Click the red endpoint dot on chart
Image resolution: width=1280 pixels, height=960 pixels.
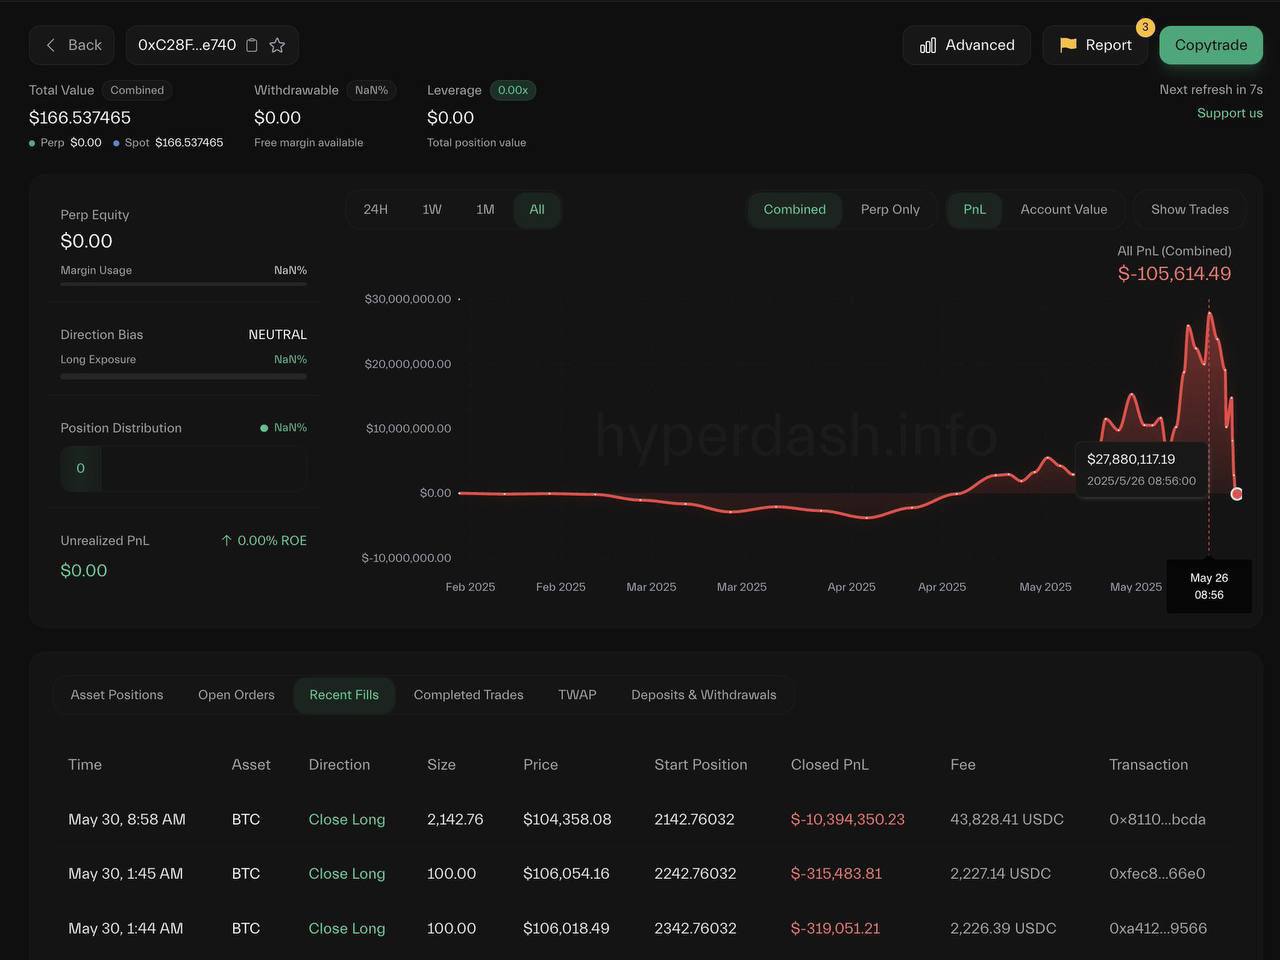click(x=1237, y=494)
